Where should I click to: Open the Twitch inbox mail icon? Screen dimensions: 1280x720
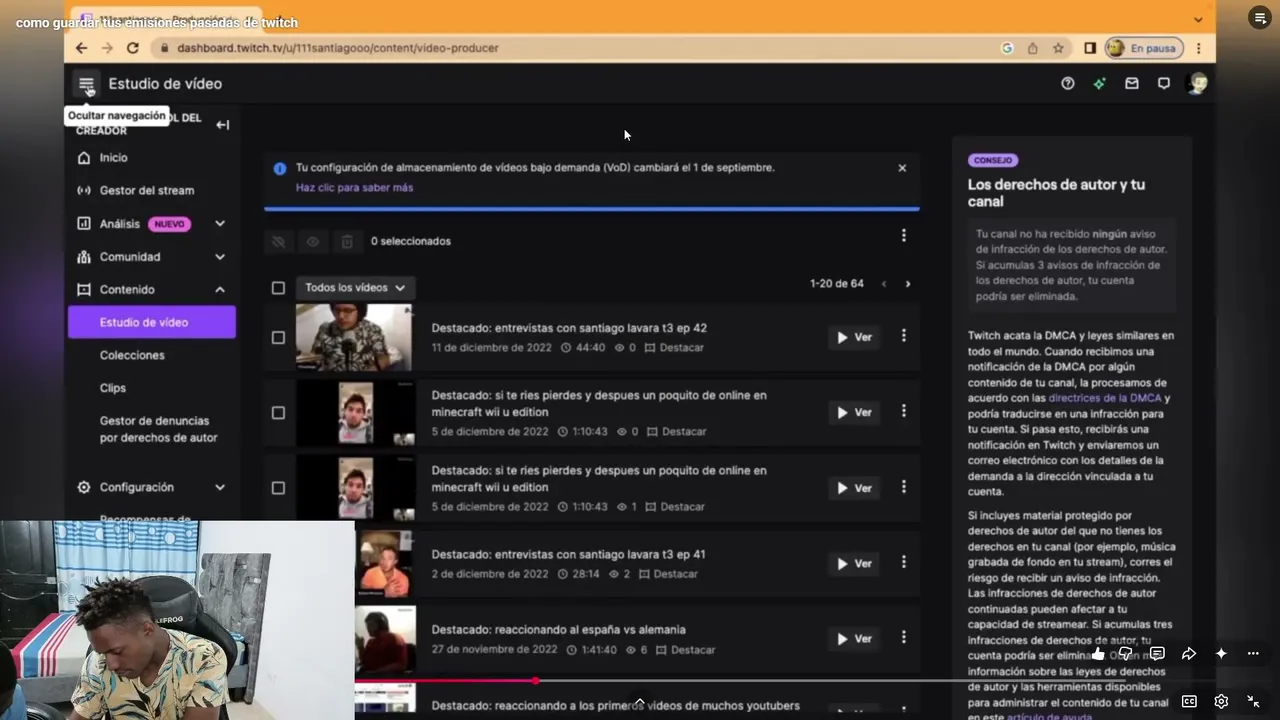click(x=1132, y=84)
